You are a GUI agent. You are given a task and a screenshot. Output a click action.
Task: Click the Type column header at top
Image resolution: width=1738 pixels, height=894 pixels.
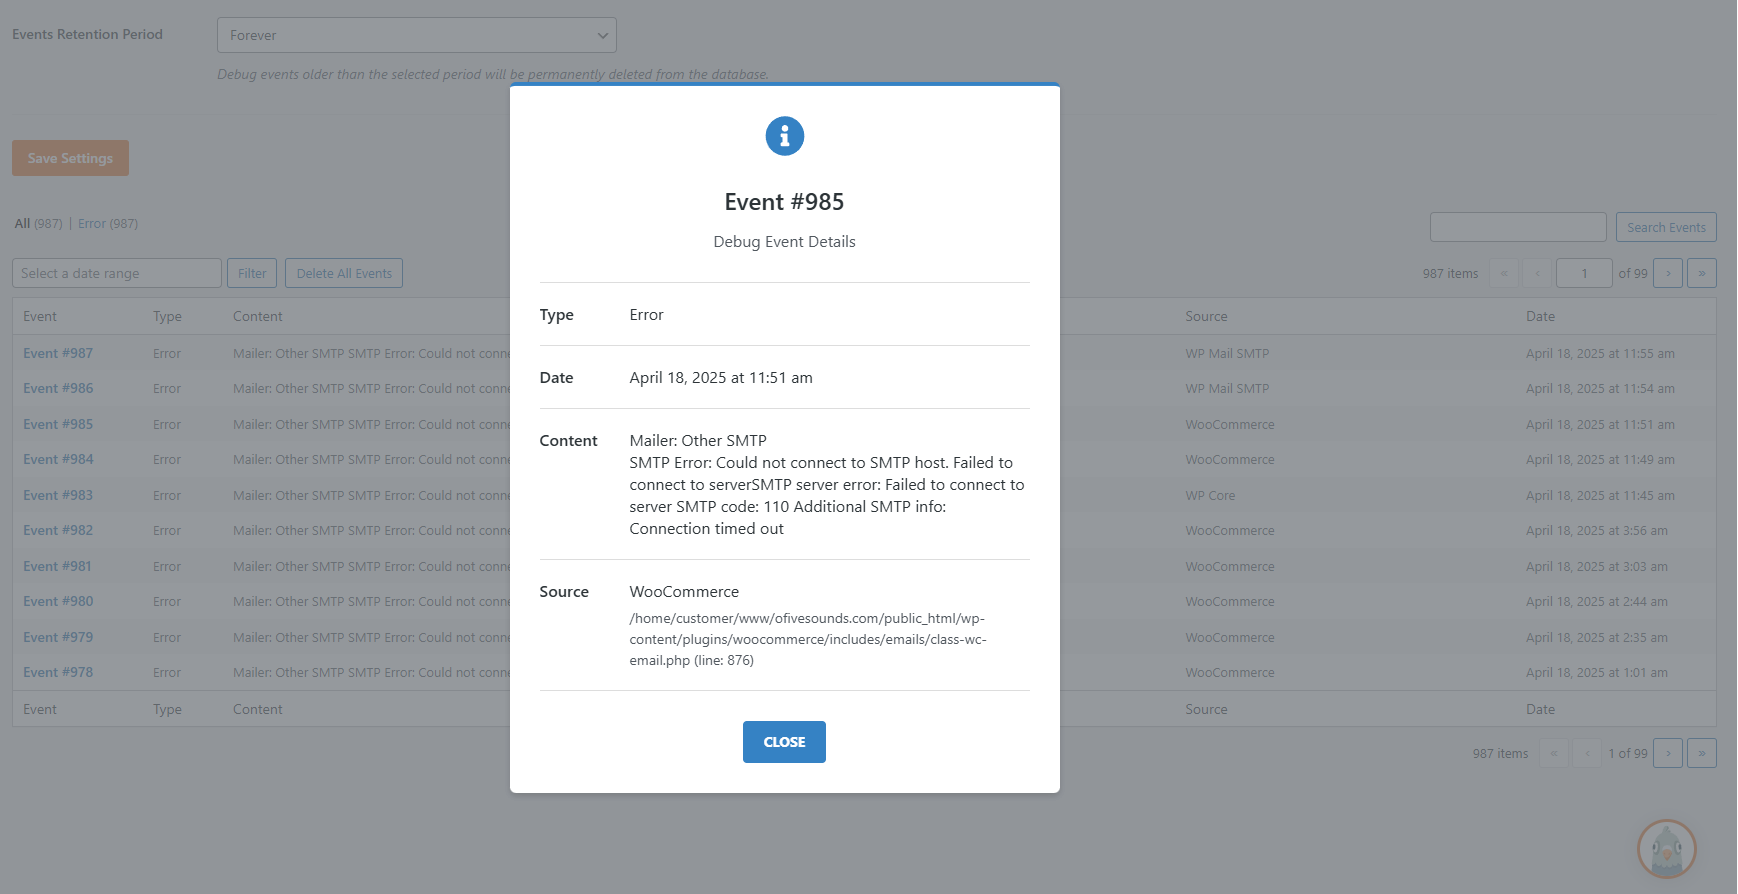click(167, 316)
